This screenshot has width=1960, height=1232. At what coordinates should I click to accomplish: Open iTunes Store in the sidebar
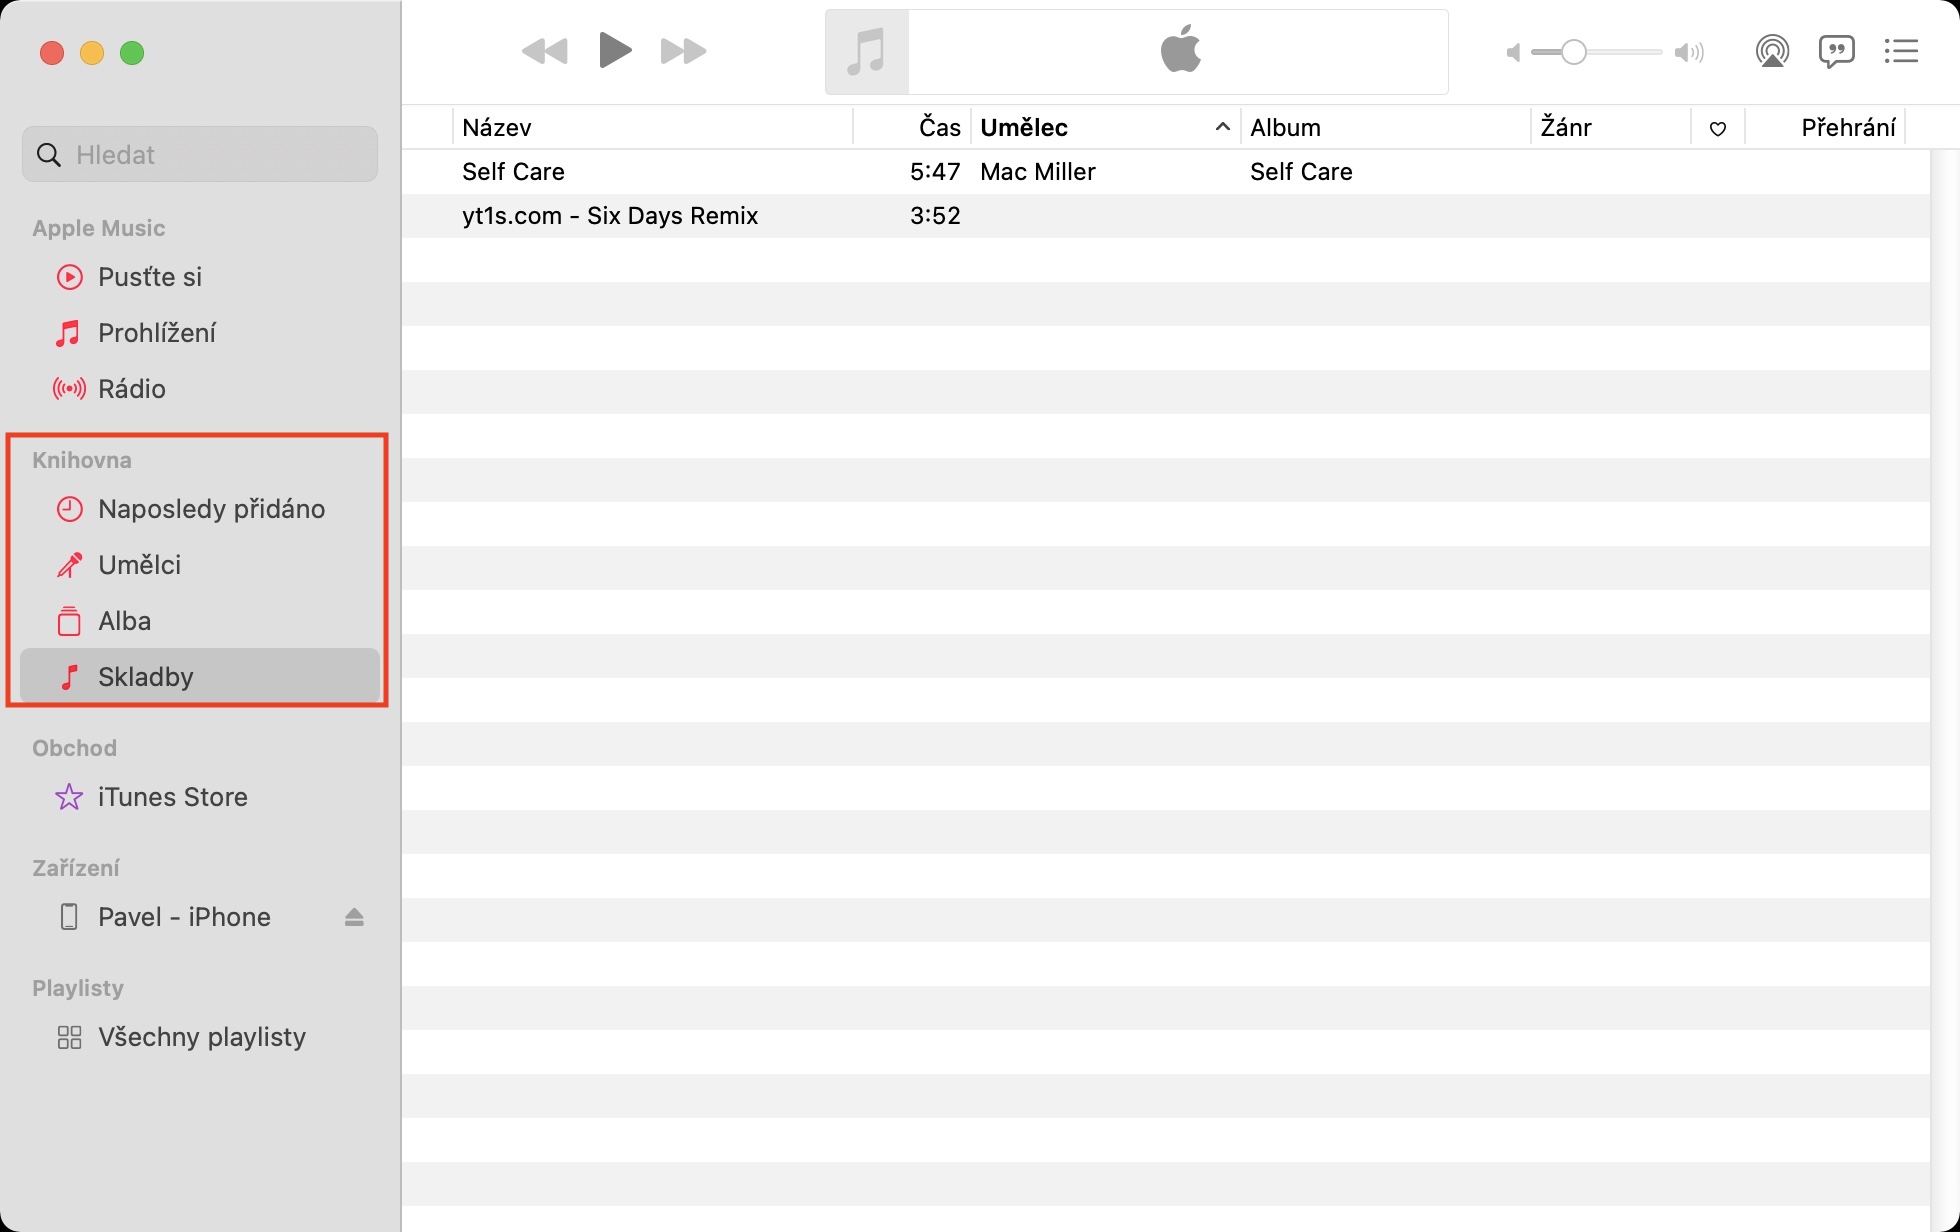pyautogui.click(x=172, y=797)
